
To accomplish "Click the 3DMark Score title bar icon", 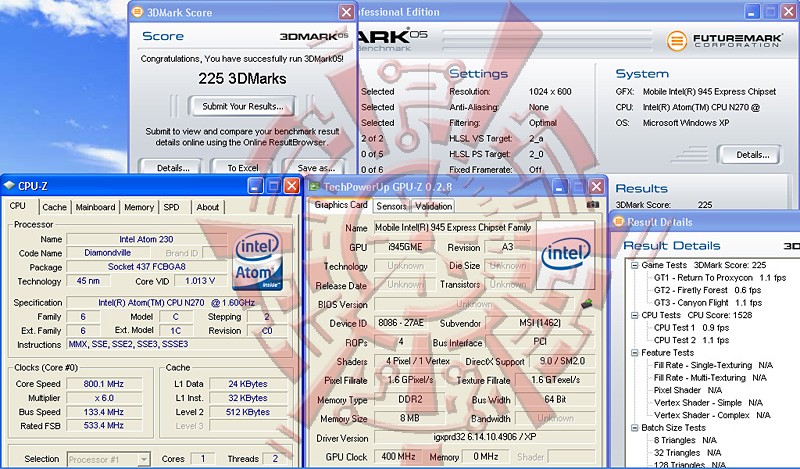I will [x=137, y=12].
